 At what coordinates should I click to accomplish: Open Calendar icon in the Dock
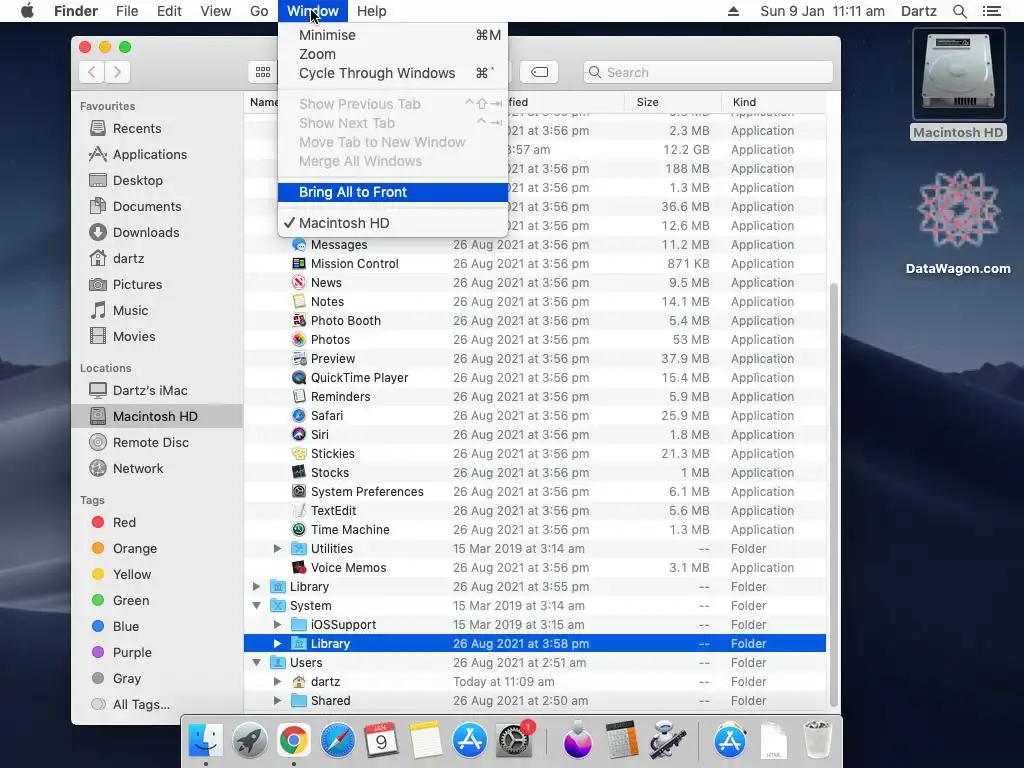click(381, 740)
